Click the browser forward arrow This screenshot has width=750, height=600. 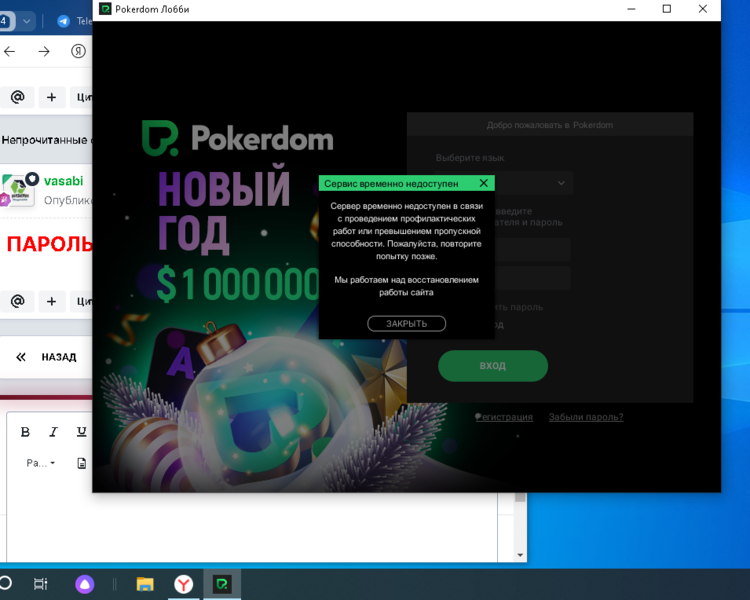44,51
